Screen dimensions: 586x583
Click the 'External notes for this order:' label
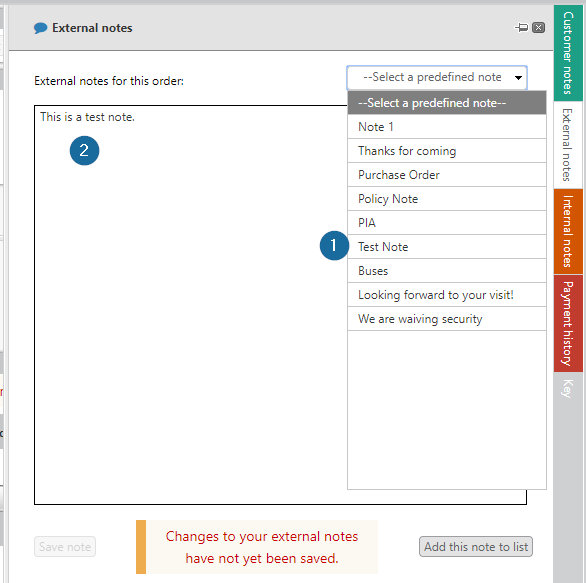[x=109, y=81]
